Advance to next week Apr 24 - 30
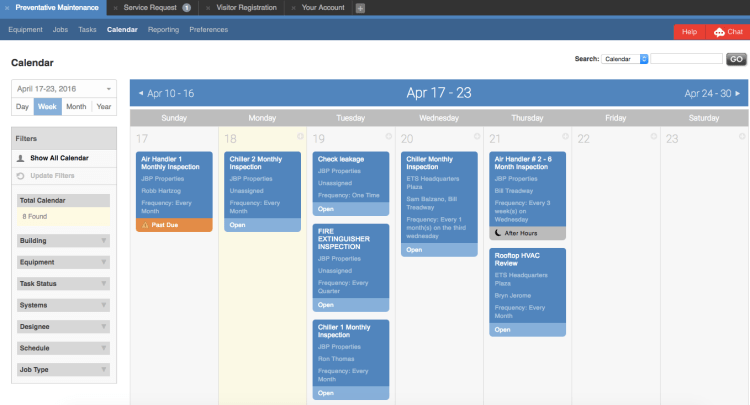The image size is (750, 405). tap(712, 93)
